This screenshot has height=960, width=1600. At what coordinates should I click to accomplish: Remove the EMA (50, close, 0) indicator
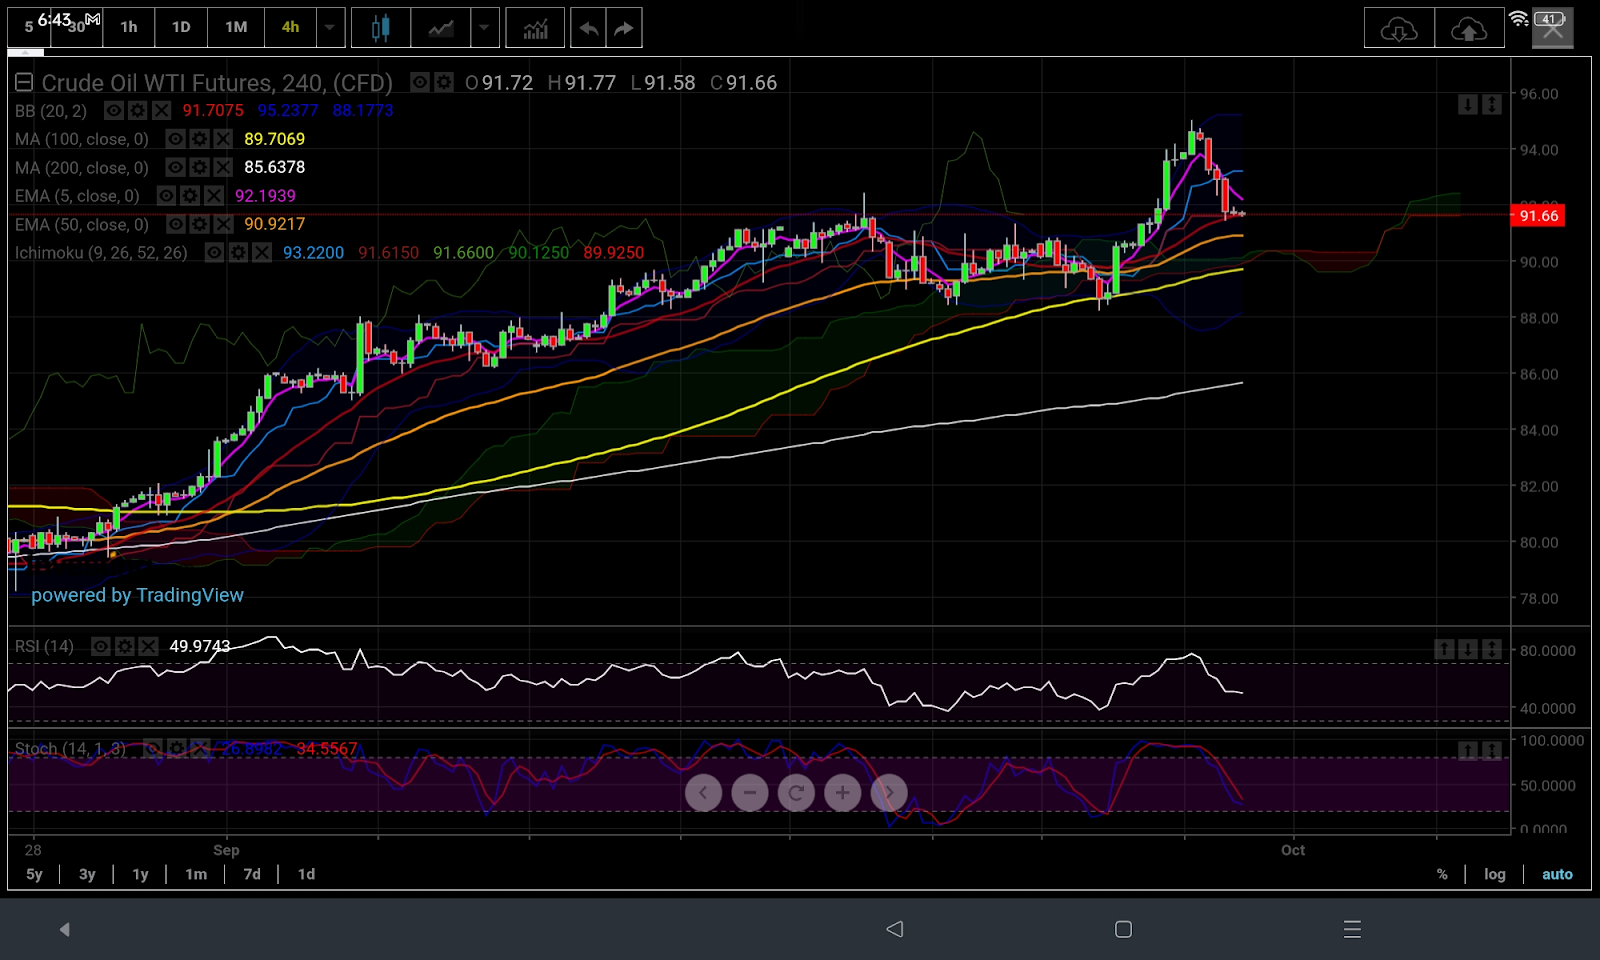click(x=223, y=224)
